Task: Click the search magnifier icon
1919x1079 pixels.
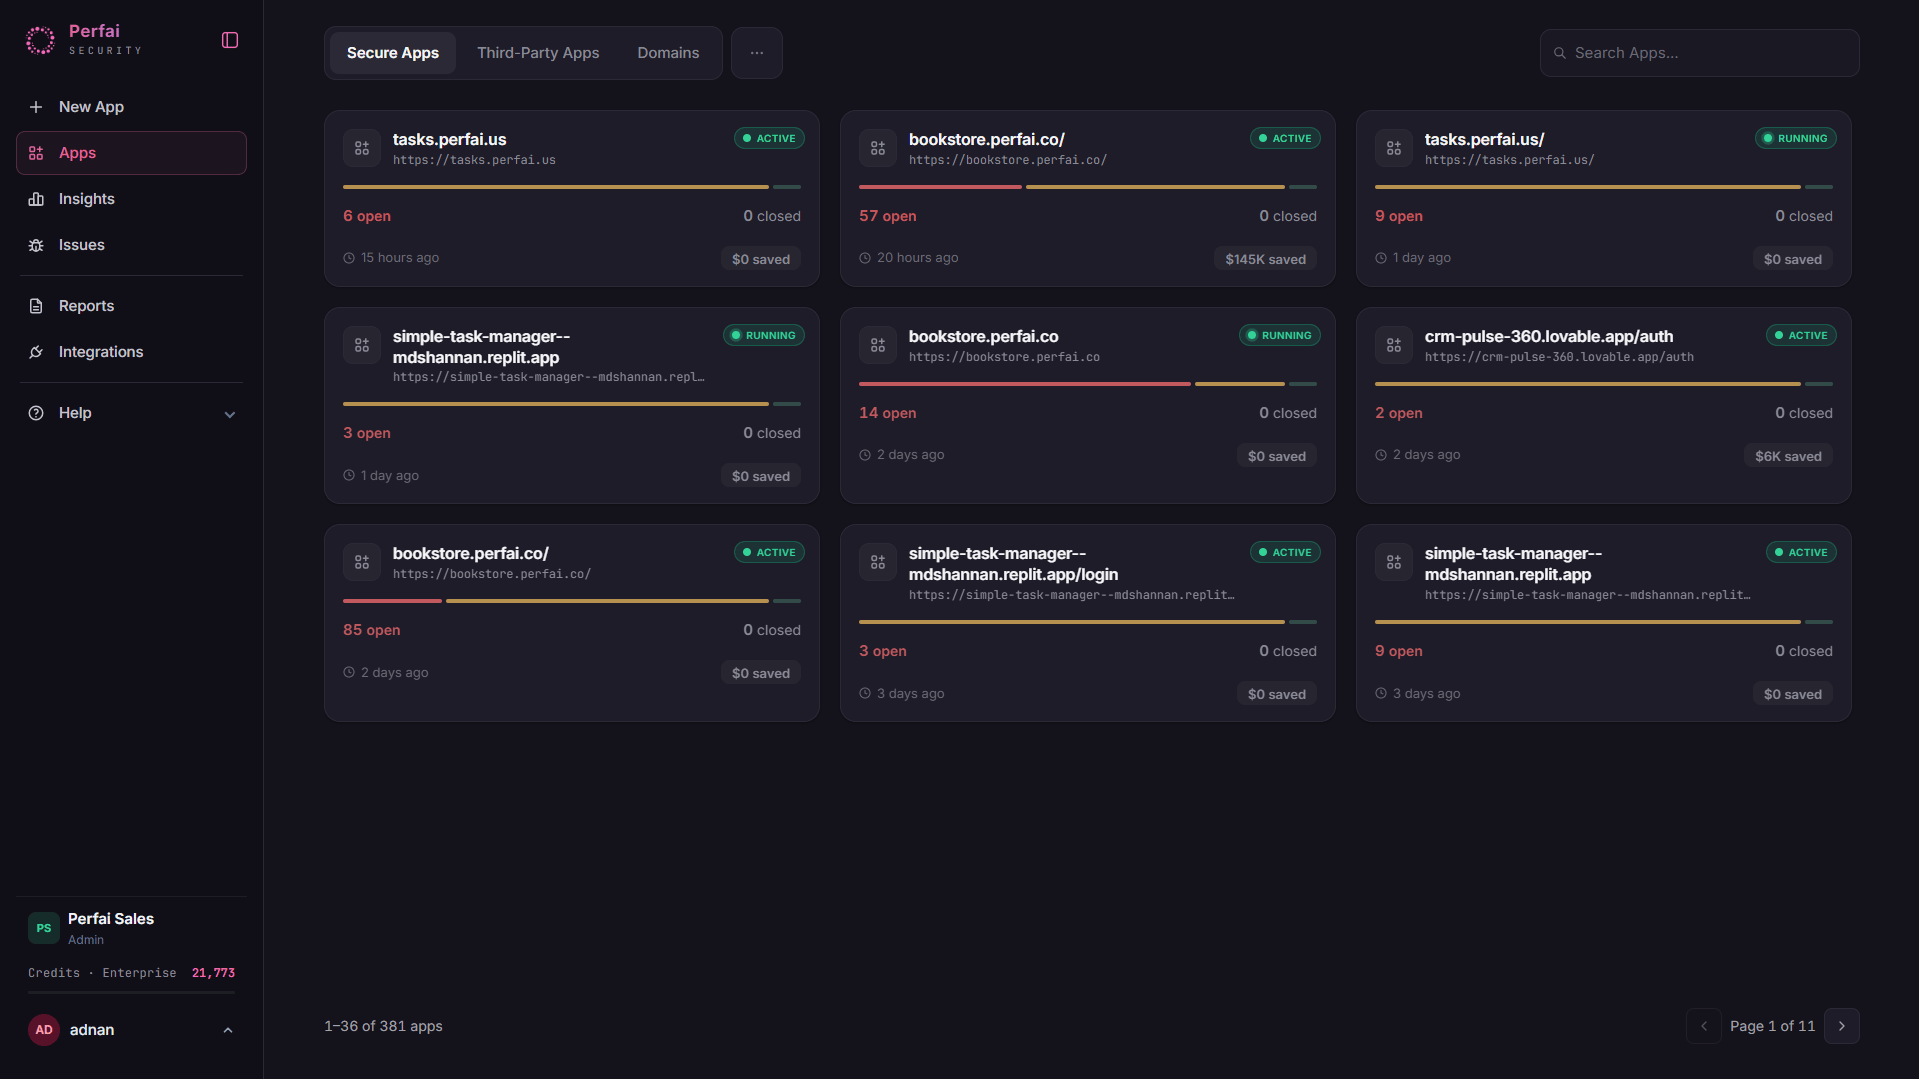Action: [x=1559, y=53]
